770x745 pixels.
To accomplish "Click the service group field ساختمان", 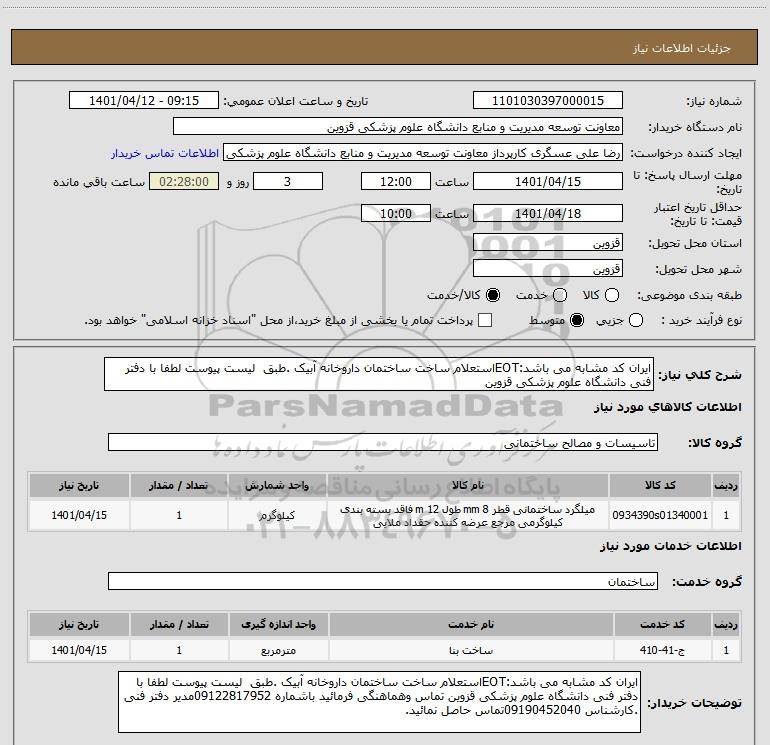I will (383, 581).
